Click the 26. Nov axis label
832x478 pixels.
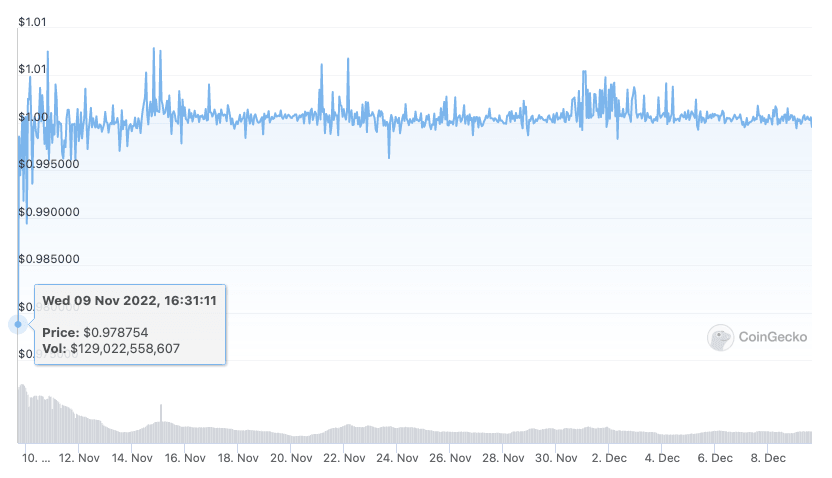[450, 458]
